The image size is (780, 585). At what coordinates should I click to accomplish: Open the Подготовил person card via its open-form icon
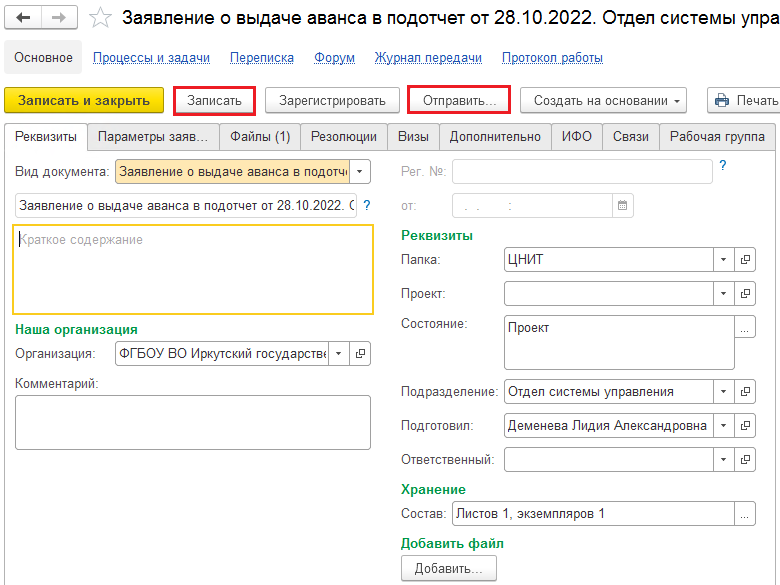pos(745,425)
